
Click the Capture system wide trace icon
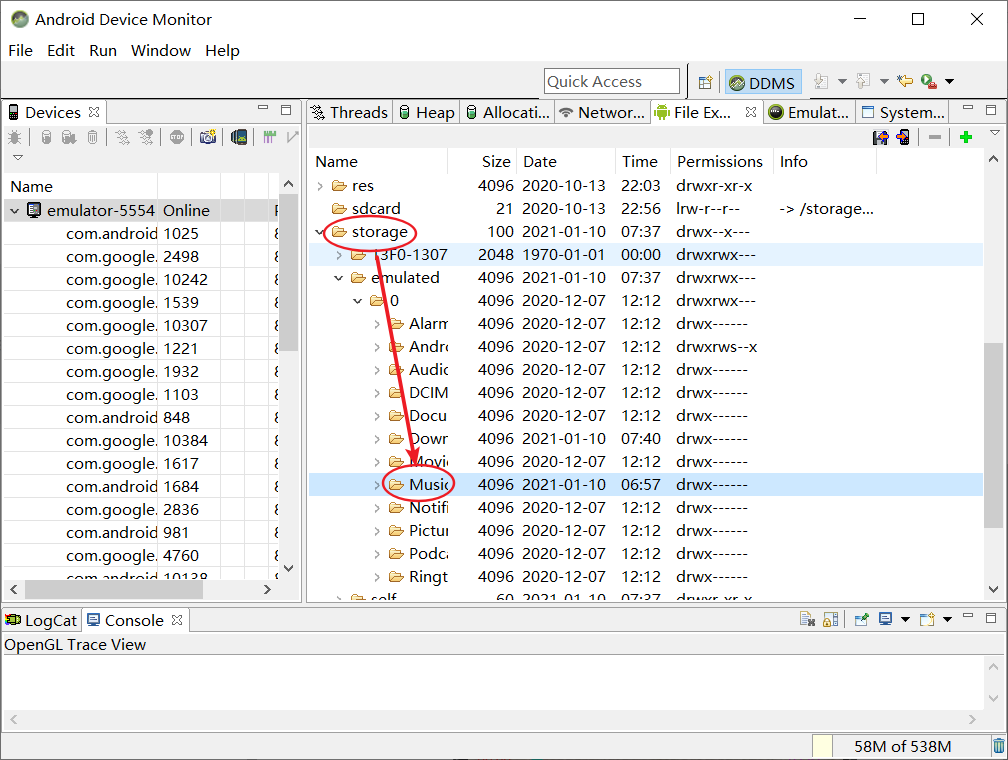point(269,137)
